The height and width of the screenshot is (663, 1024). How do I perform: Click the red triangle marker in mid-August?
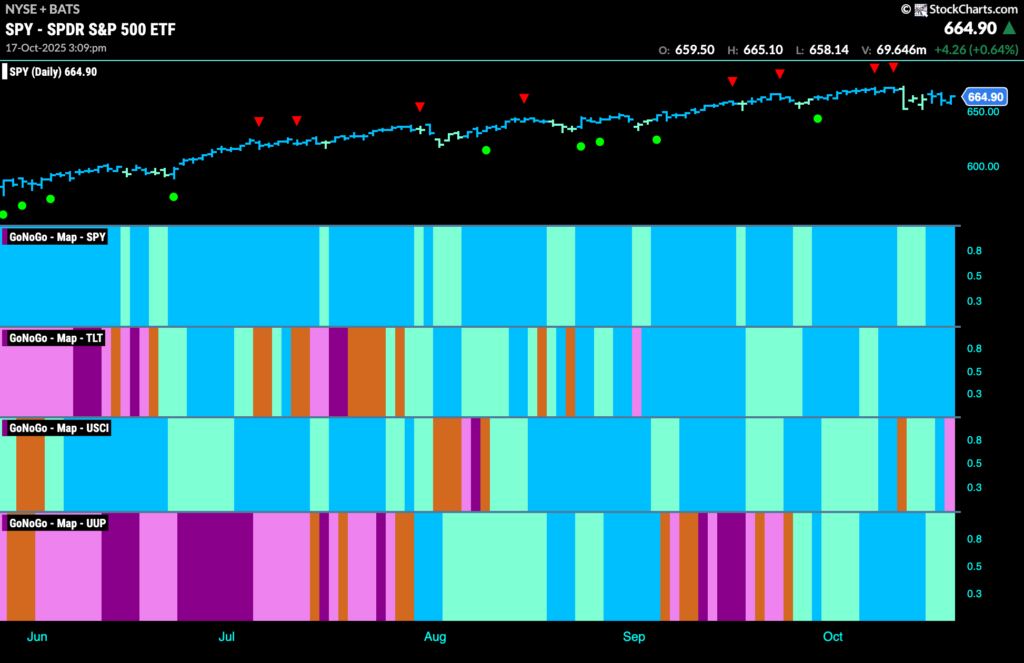coord(524,98)
